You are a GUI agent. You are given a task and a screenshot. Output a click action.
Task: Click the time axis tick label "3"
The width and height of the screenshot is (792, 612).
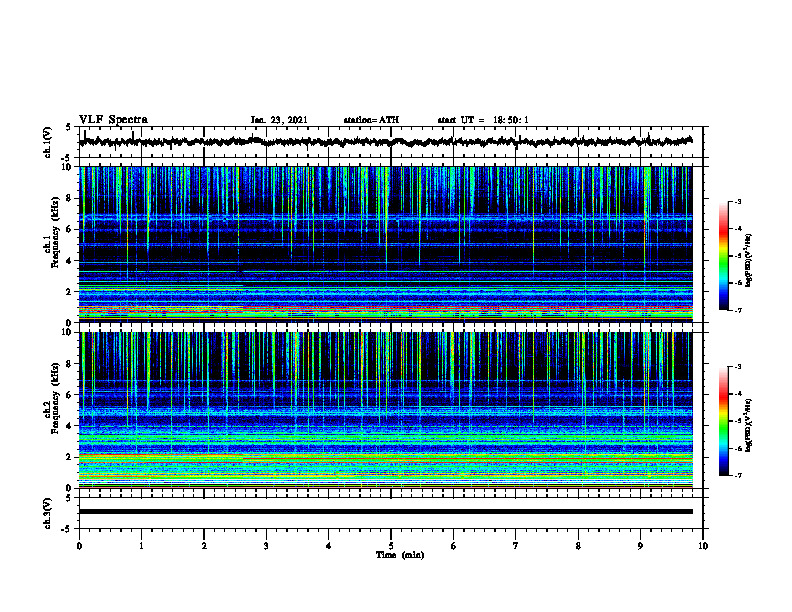(266, 546)
